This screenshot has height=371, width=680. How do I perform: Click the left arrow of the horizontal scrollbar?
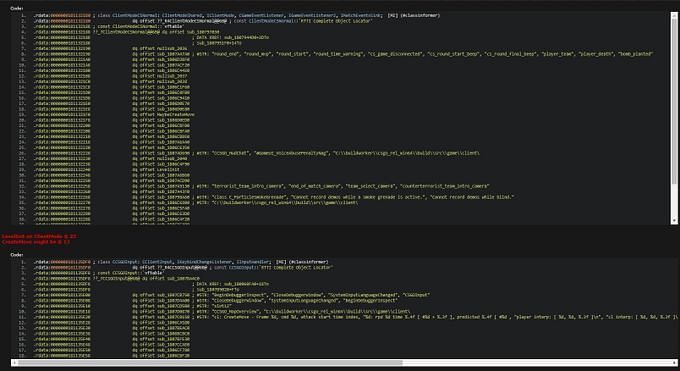(x=14, y=362)
